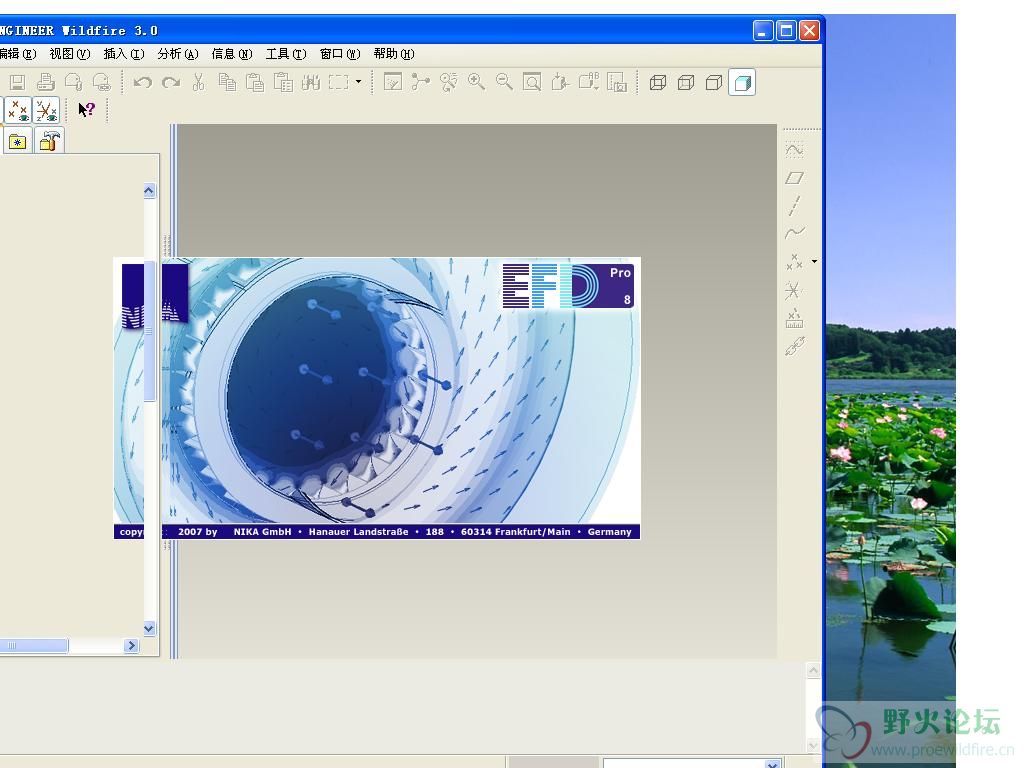Click the Paste clipboard icon
This screenshot has width=1024, height=768.
click(255, 82)
